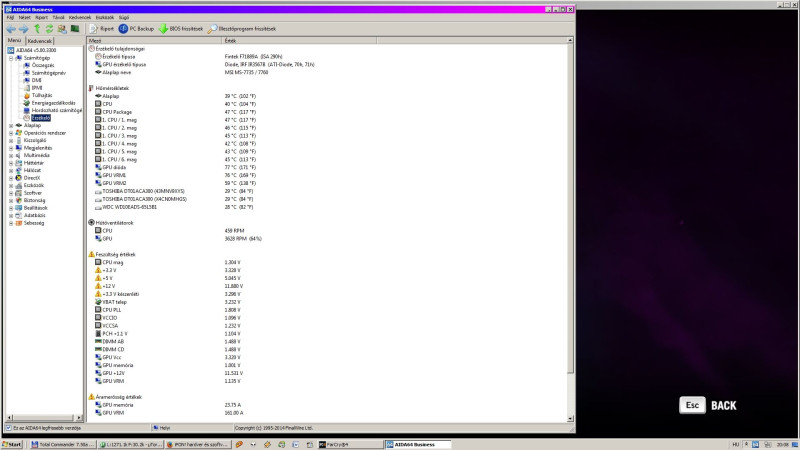Select the WDC WD10EADS drive temperature row
800x450 pixels.
[327, 207]
